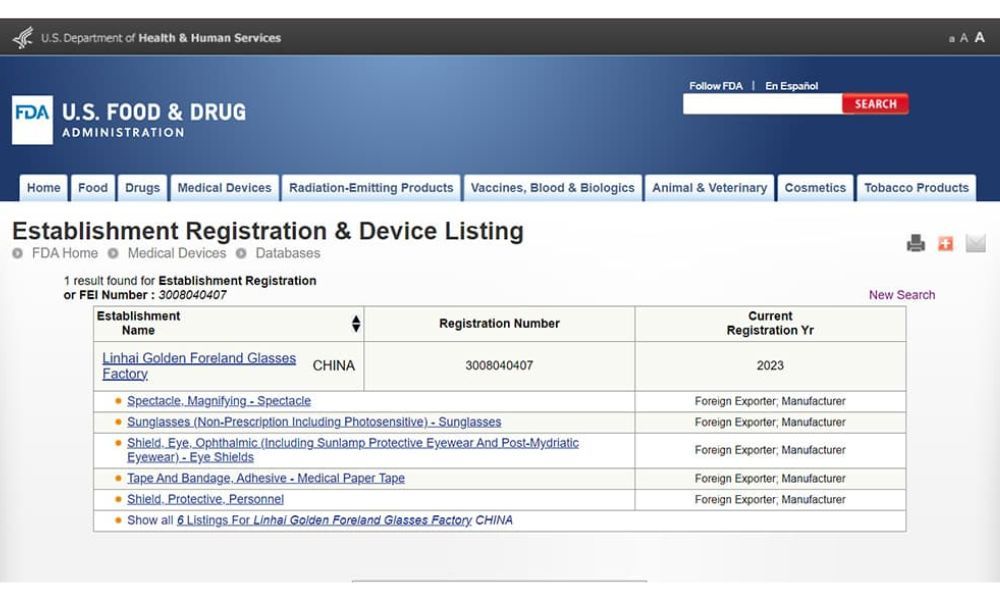Click the red plus share icon
The width and height of the screenshot is (1000, 600).
[x=945, y=243]
